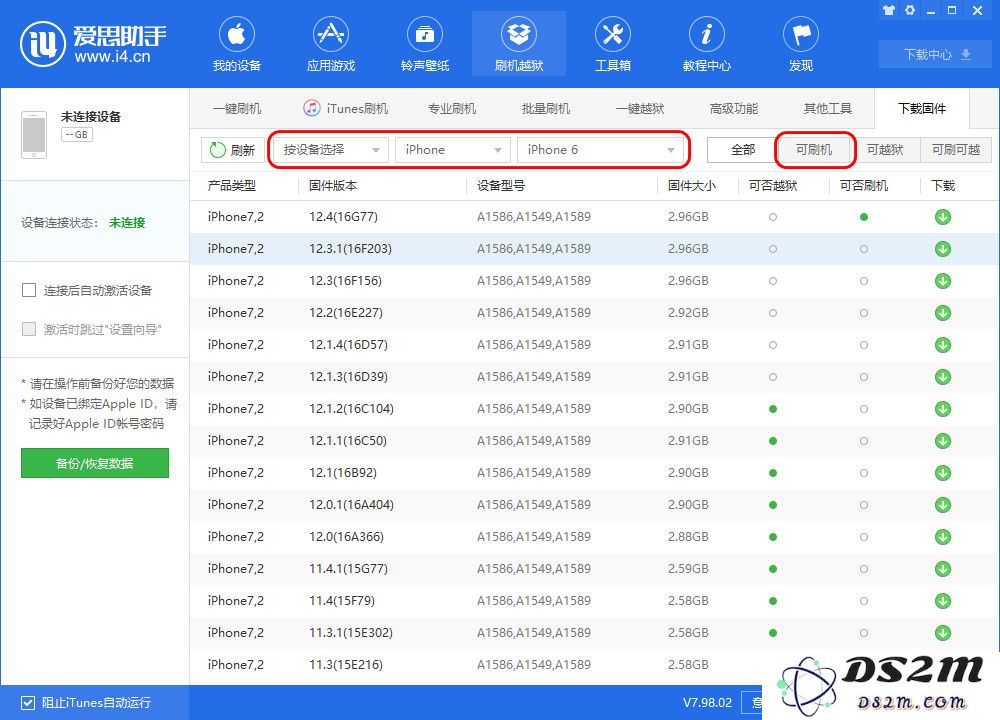Switch to iTunes刷机 tab
This screenshot has height=720, width=1000.
[x=346, y=108]
